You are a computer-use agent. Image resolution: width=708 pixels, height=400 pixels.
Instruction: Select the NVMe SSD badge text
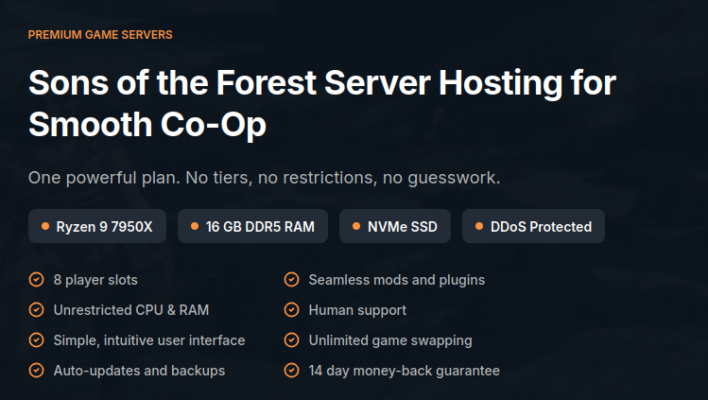click(402, 227)
